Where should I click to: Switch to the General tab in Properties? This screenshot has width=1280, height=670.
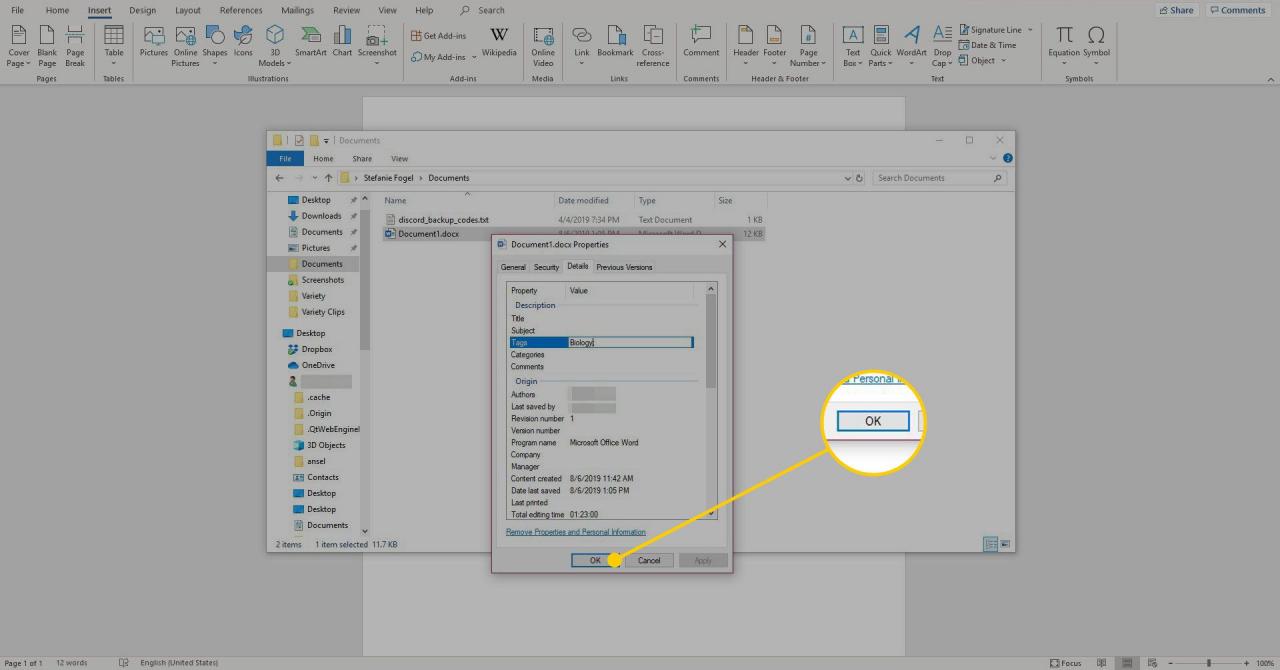513,267
